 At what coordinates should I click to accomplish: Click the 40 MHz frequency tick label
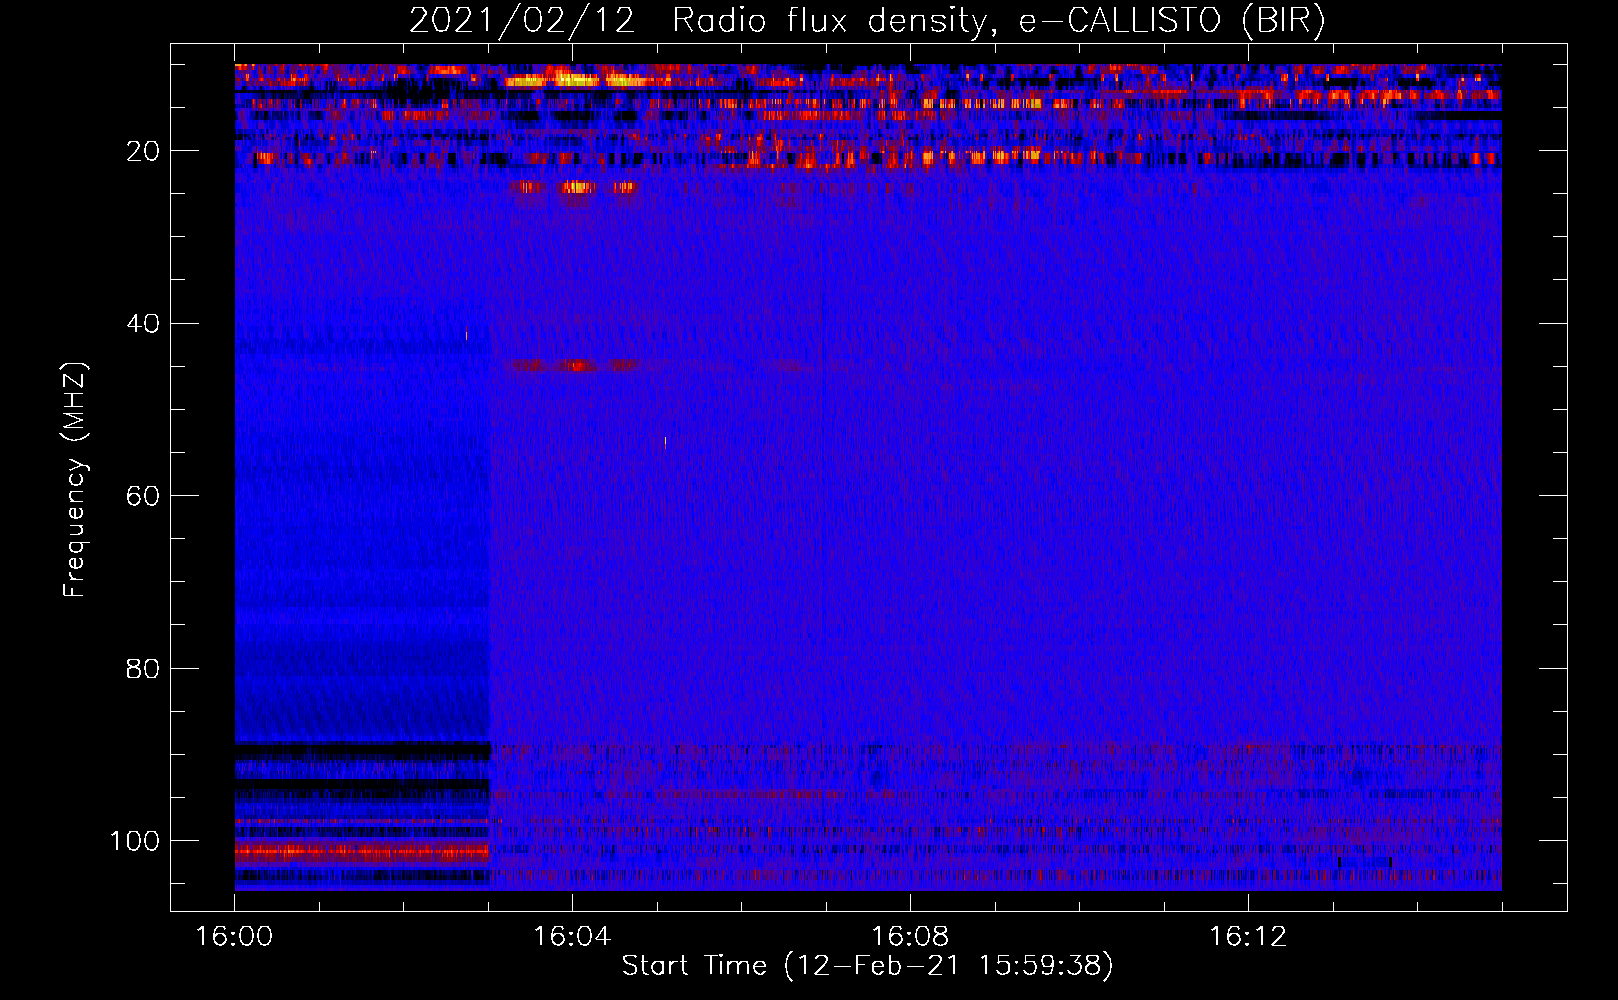click(x=143, y=324)
